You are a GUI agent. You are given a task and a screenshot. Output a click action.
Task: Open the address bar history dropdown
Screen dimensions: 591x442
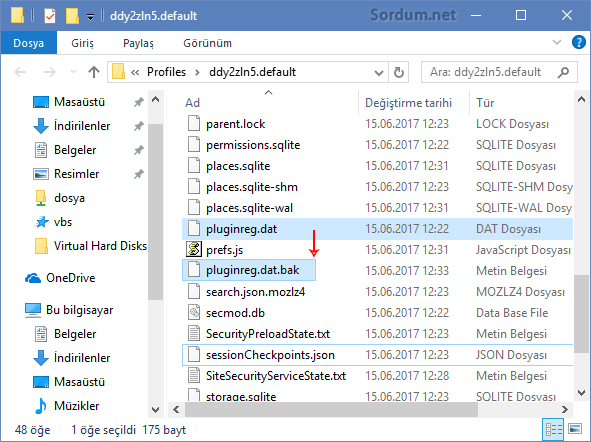tap(379, 72)
